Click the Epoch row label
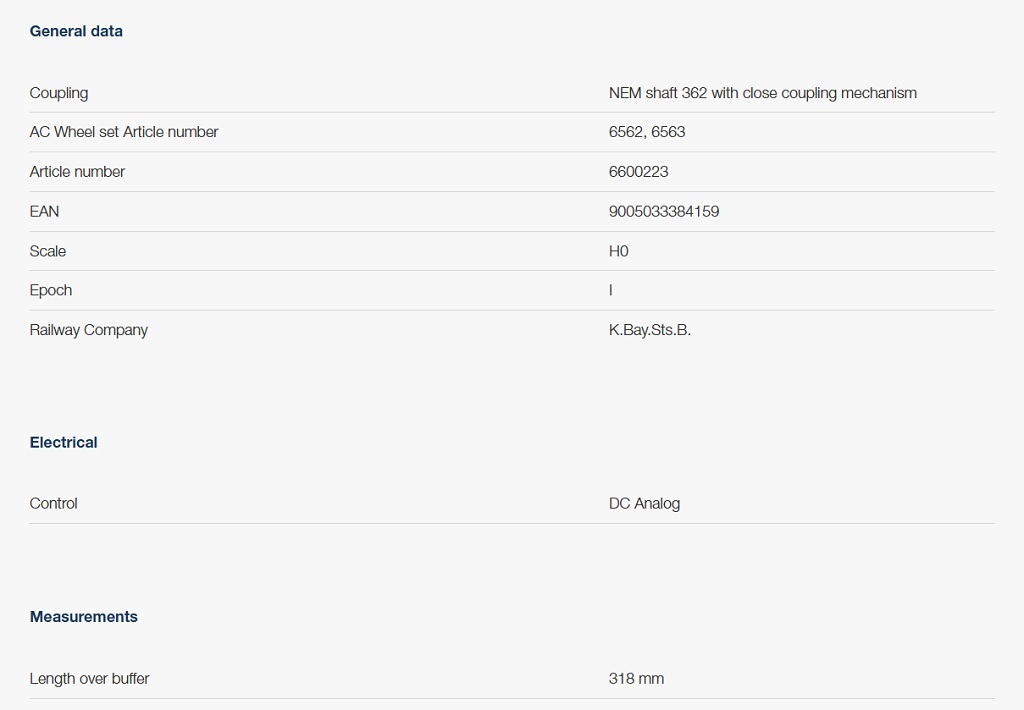This screenshot has width=1024, height=710. [x=51, y=291]
